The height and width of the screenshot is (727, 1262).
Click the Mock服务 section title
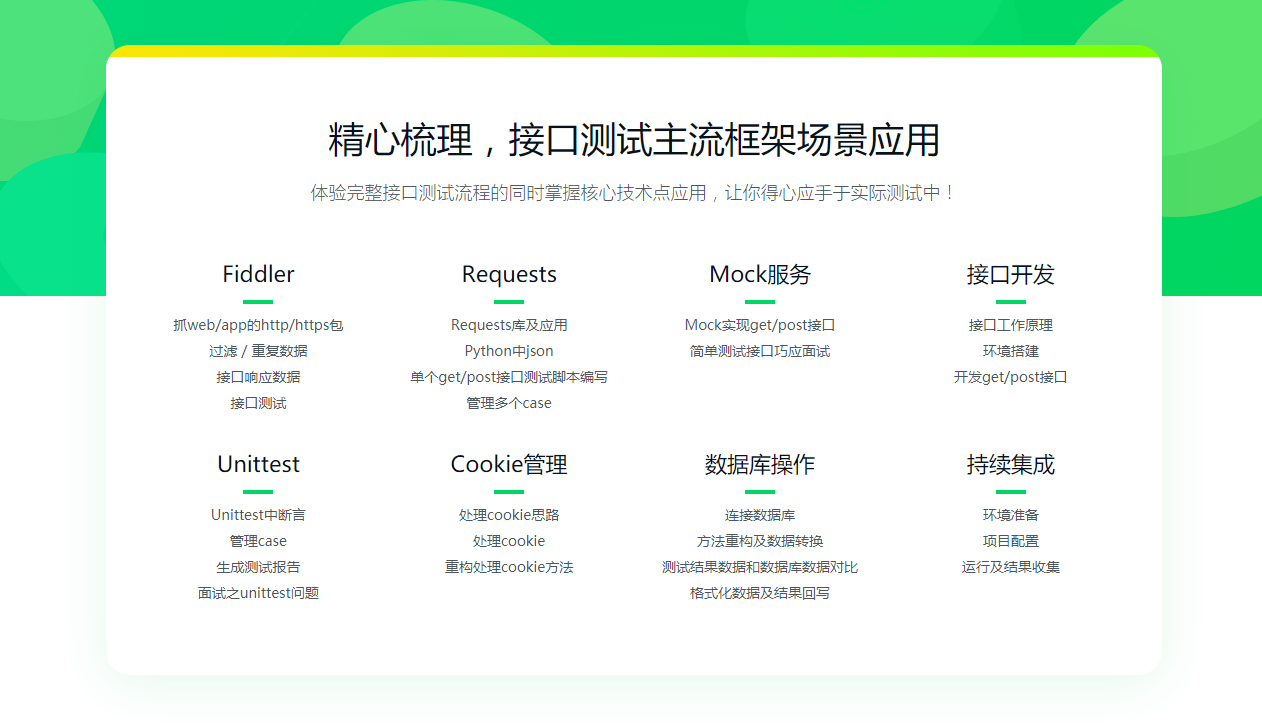[760, 274]
